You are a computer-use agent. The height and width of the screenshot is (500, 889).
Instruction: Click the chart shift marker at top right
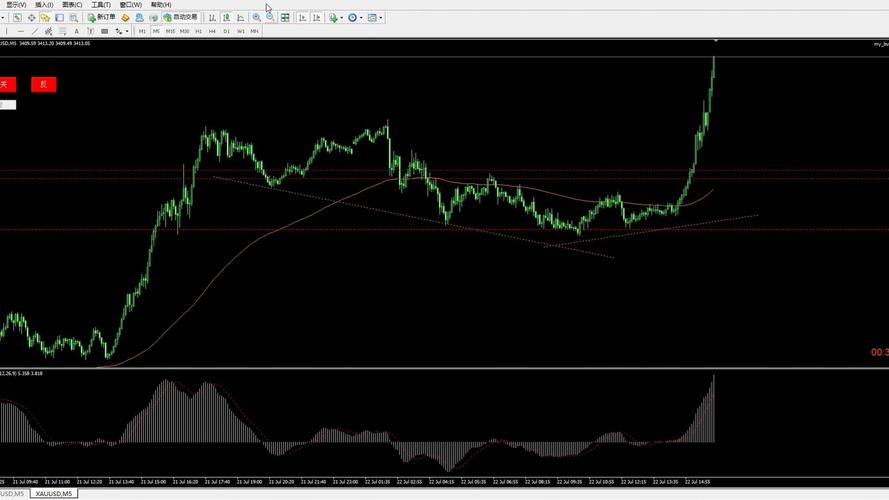pyautogui.click(x=716, y=41)
